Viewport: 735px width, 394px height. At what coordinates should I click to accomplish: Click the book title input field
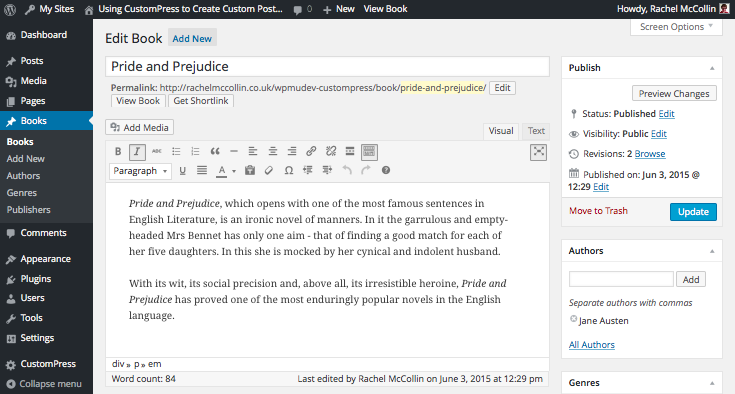point(327,67)
